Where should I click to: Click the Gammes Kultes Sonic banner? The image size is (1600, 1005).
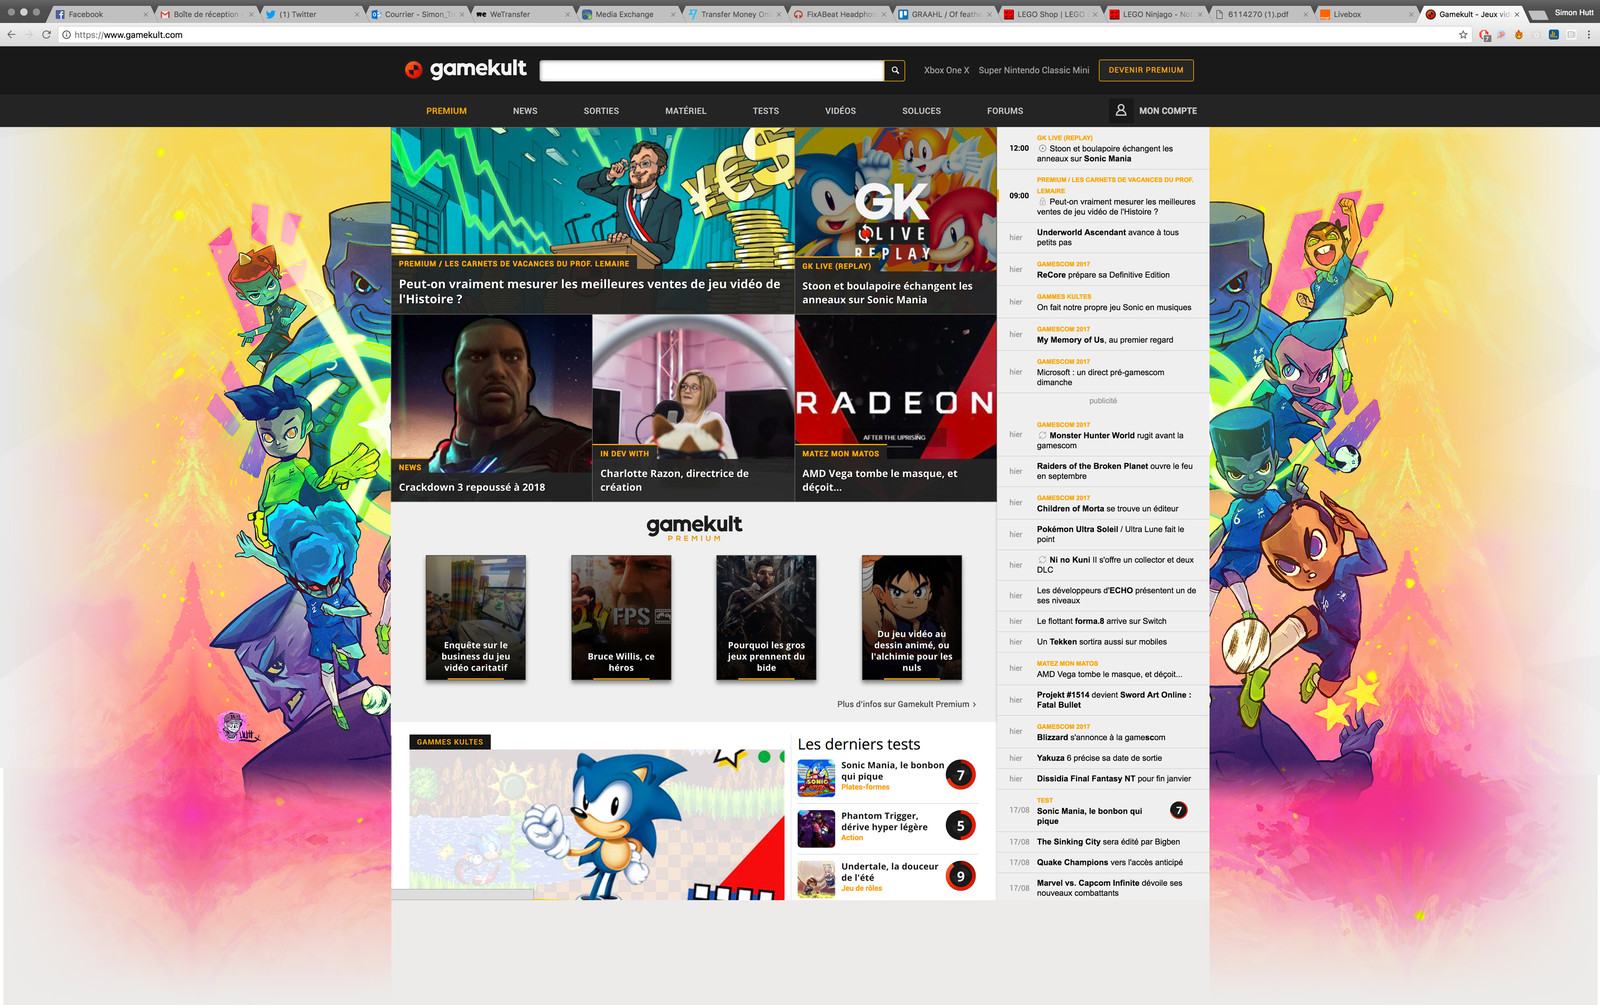pyautogui.click(x=597, y=824)
